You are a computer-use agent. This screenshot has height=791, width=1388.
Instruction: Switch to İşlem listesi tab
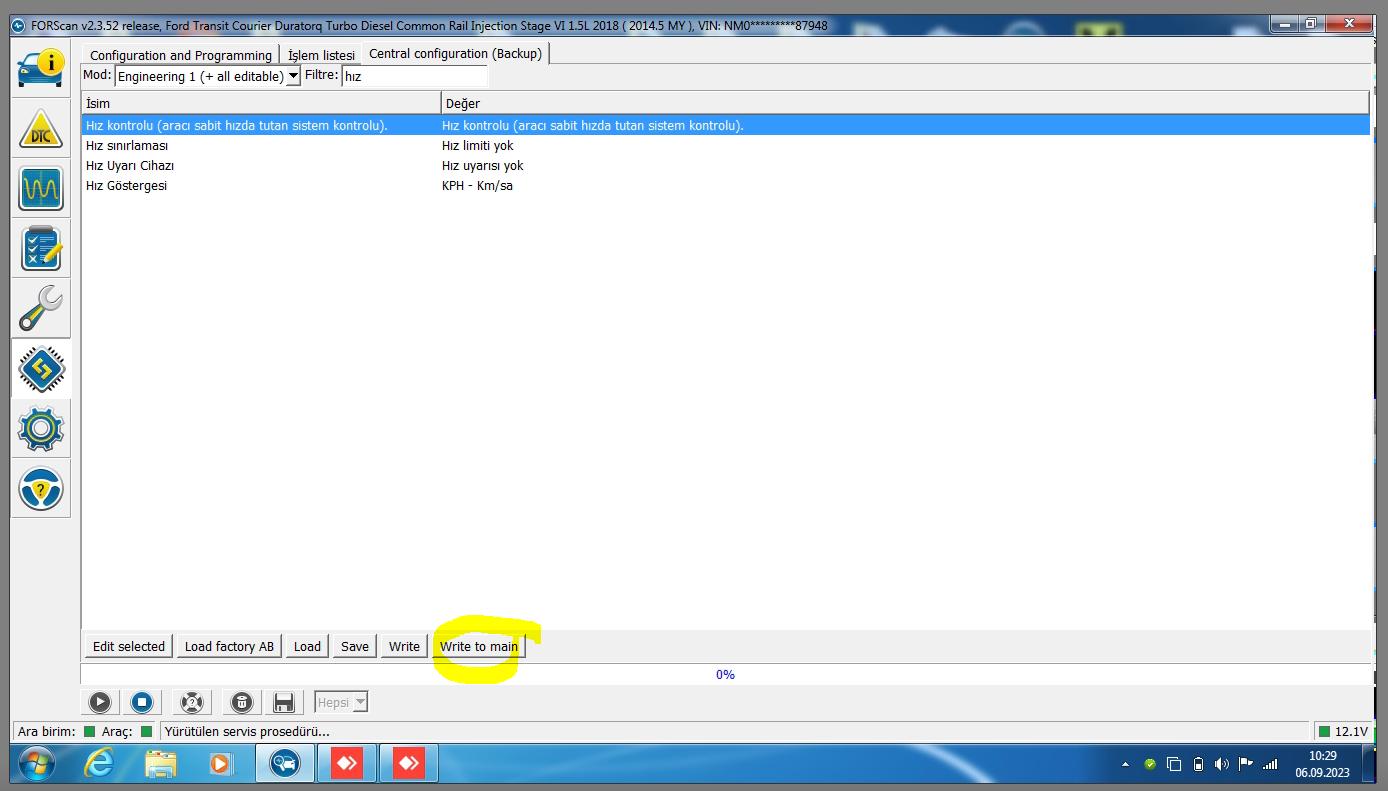click(x=321, y=55)
